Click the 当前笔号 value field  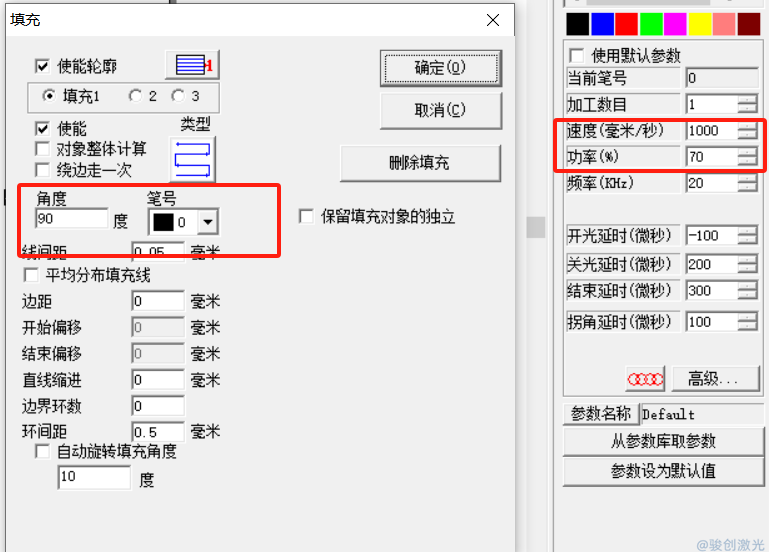[x=722, y=78]
